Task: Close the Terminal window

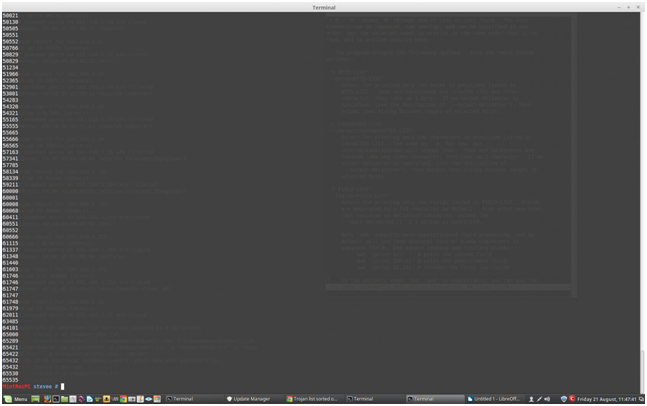Action: point(638,7)
